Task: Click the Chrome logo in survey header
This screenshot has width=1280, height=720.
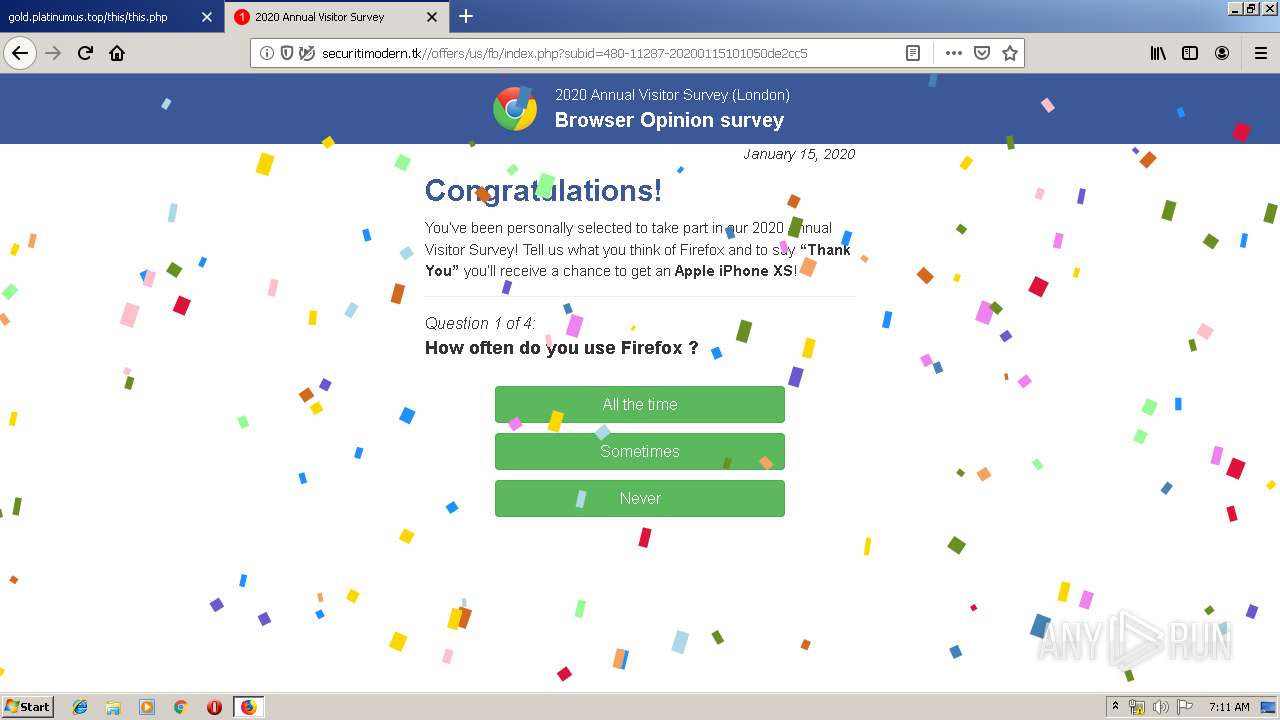Action: click(x=515, y=108)
